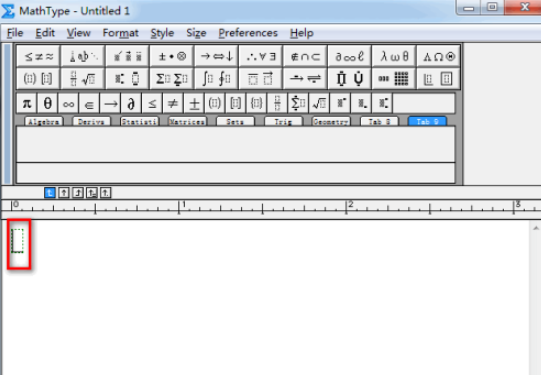Insert the element-of symbol from small bar
Image resolution: width=541 pixels, height=375 pixels.
(x=89, y=103)
